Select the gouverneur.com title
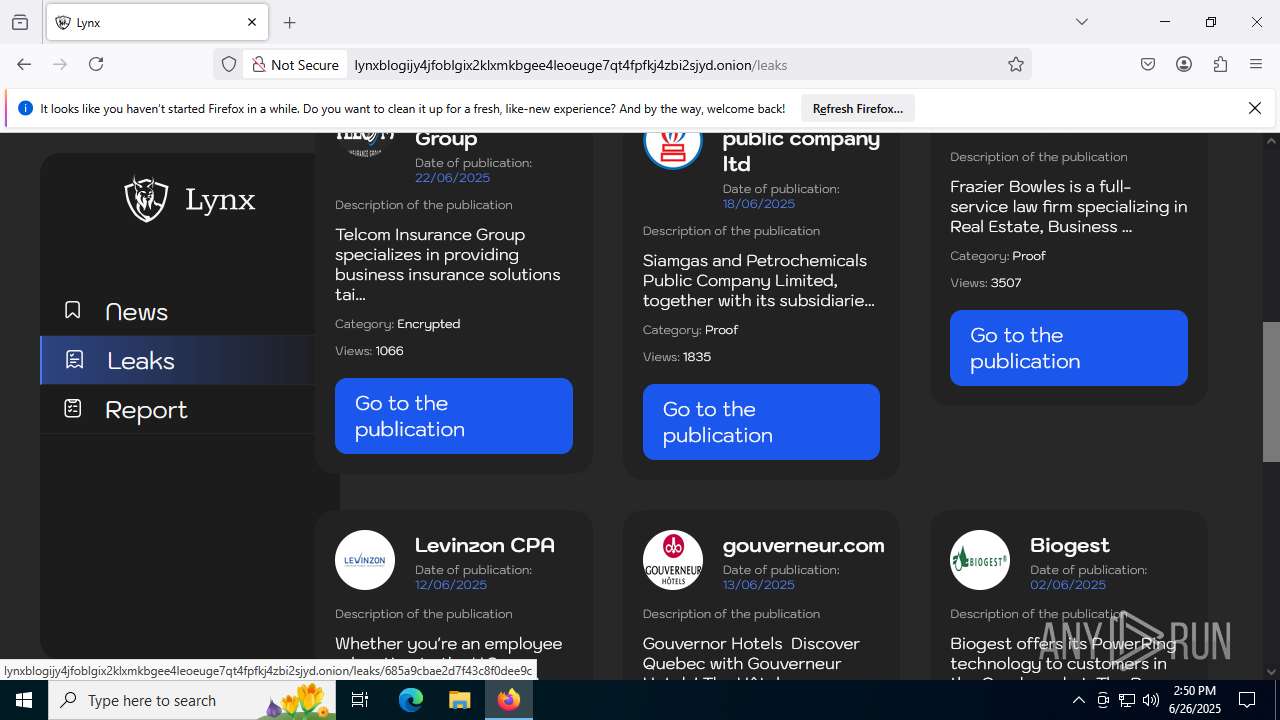The height and width of the screenshot is (720, 1280). pos(803,545)
